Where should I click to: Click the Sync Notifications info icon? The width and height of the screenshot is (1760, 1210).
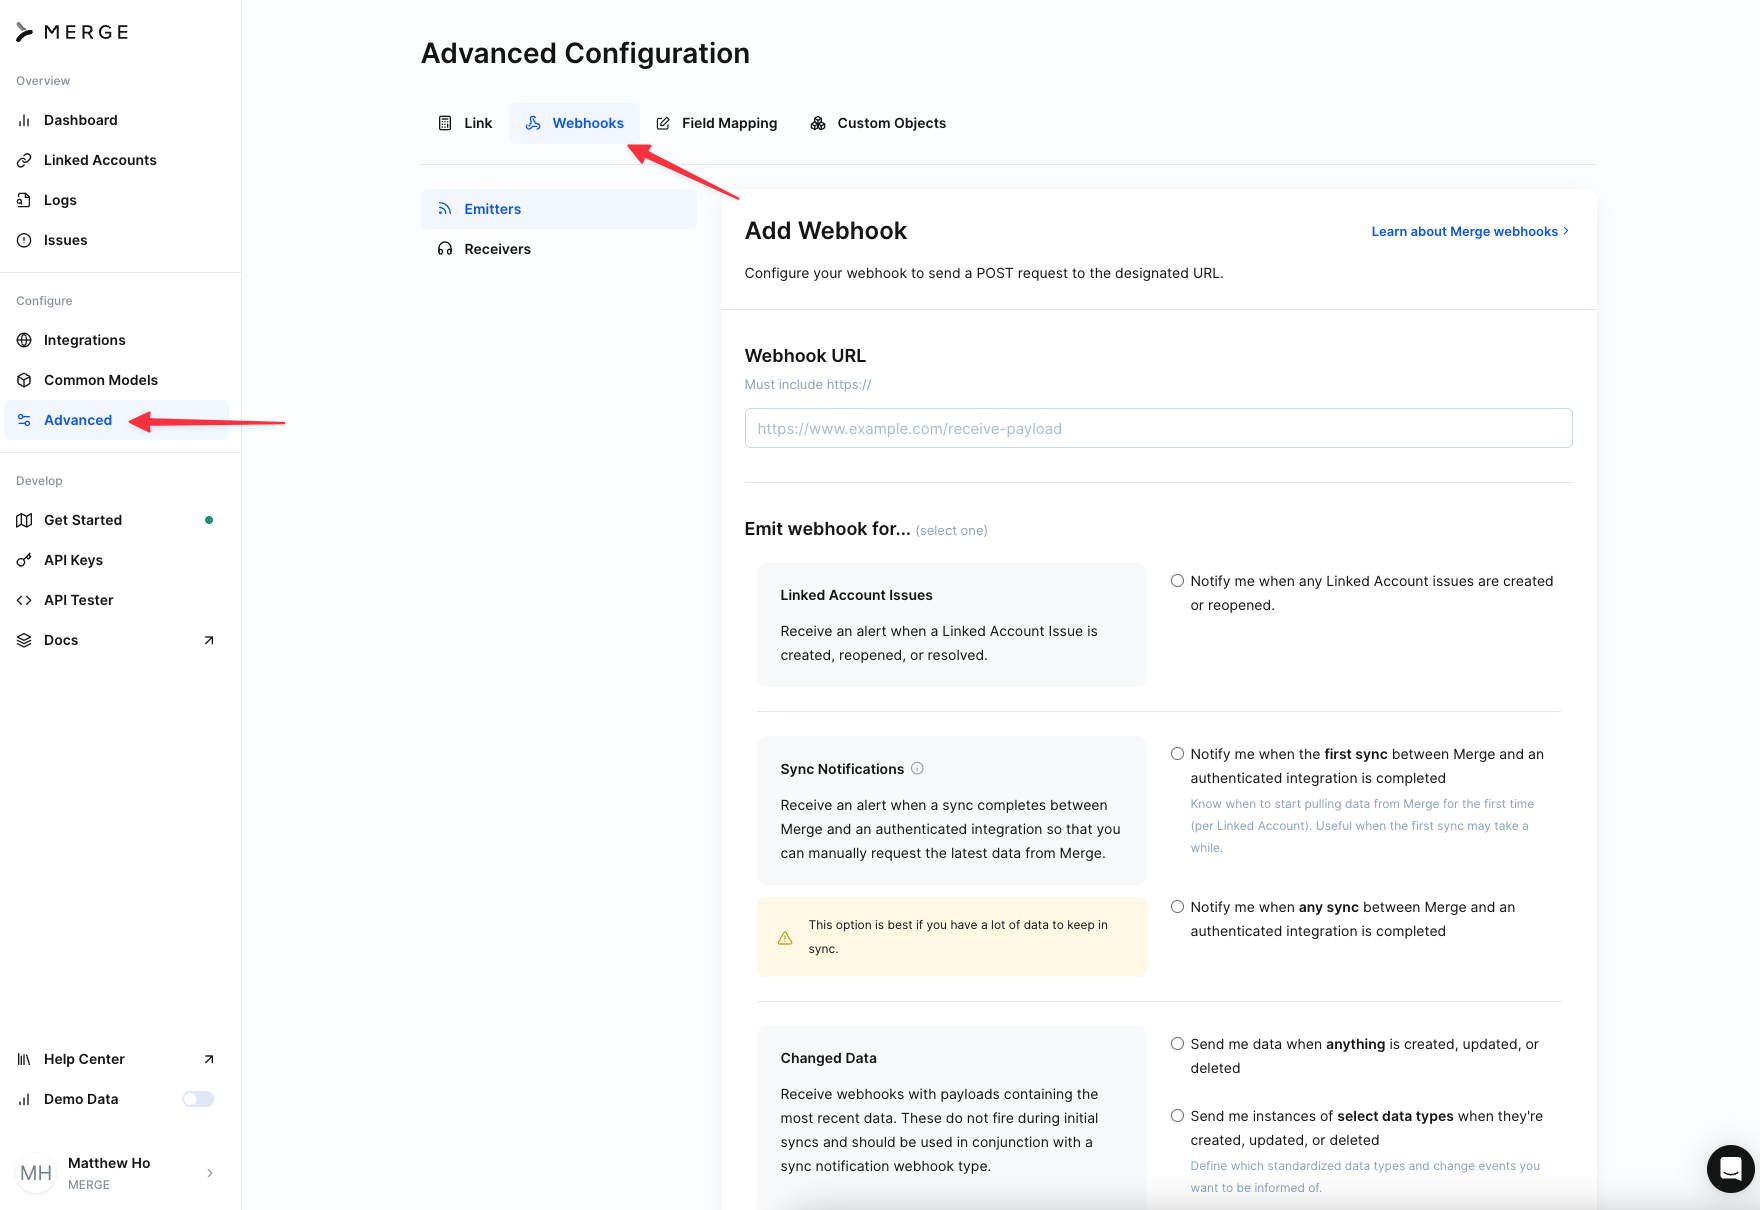click(x=917, y=768)
